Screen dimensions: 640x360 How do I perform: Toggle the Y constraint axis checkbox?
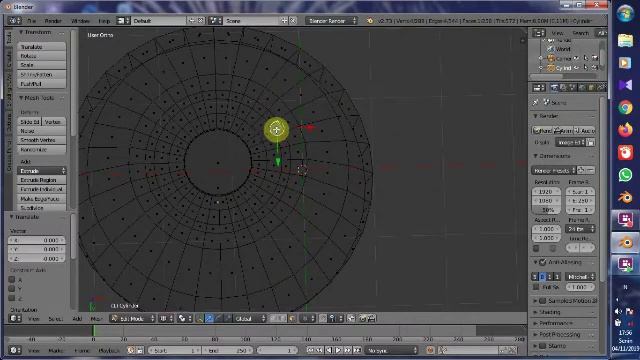point(12,289)
